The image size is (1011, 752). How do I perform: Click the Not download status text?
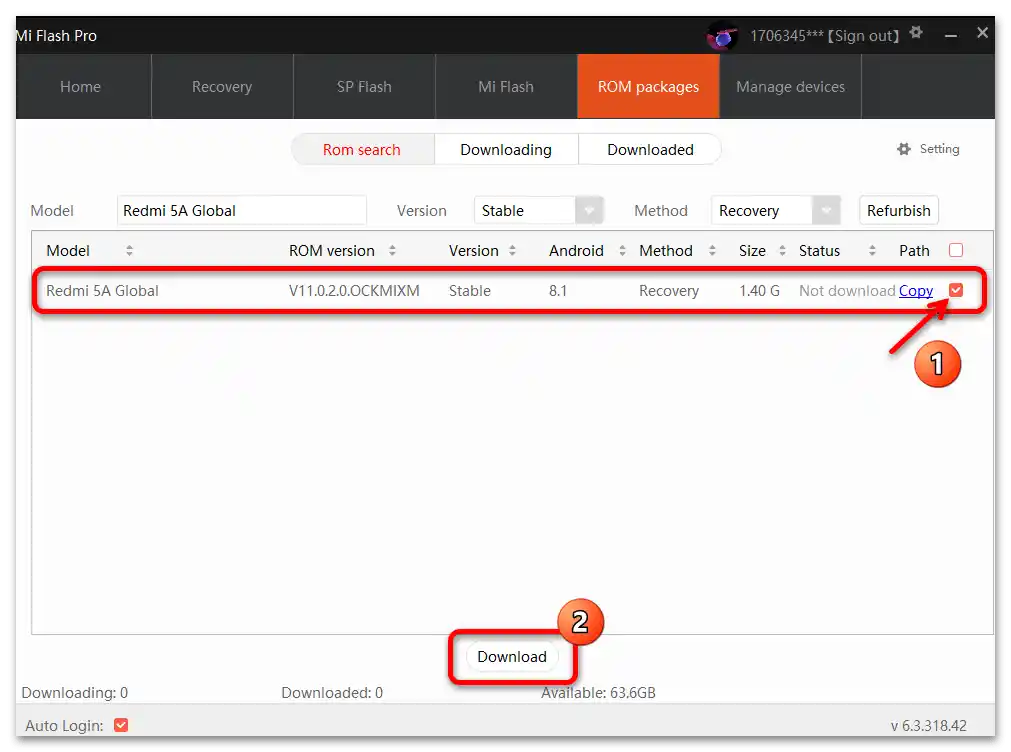pyautogui.click(x=847, y=291)
